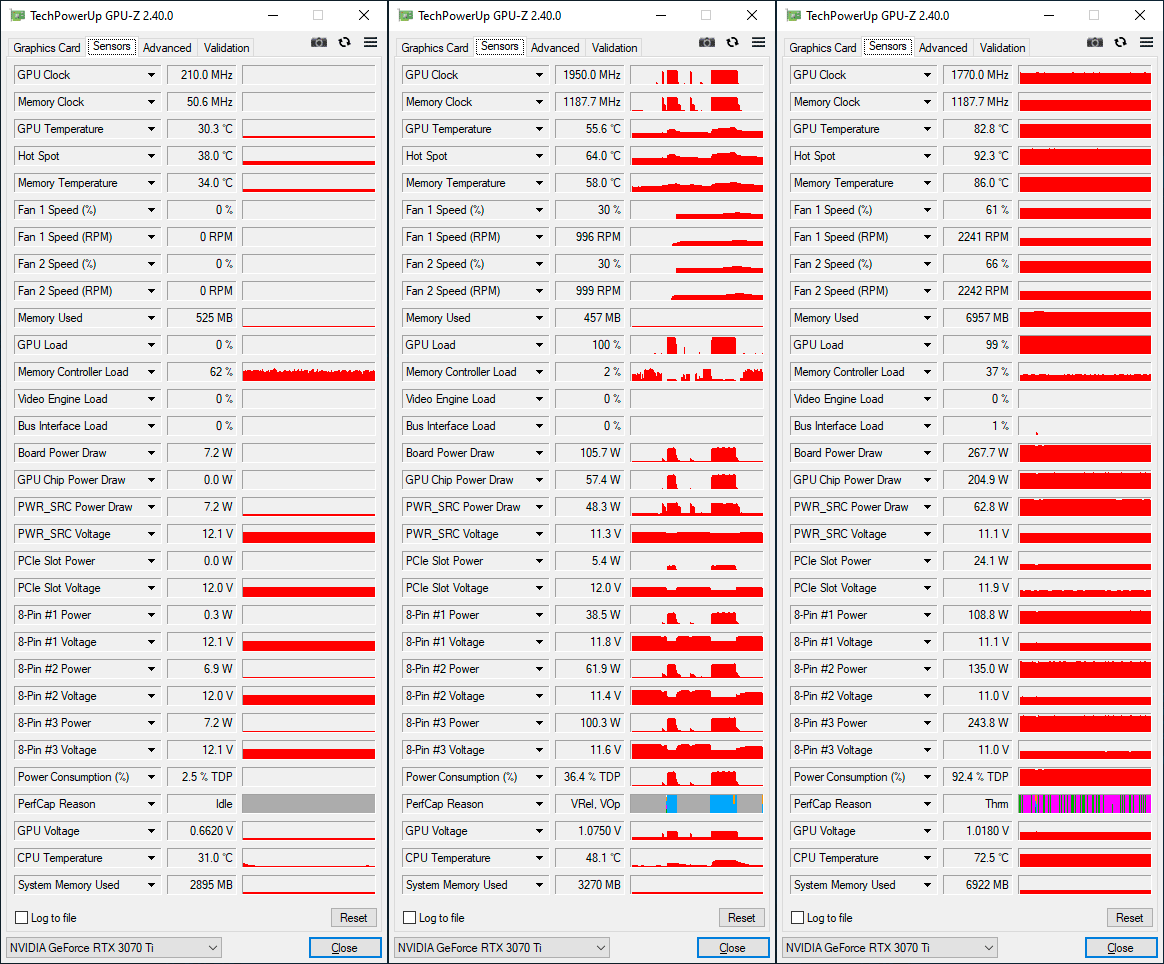Click the refresh icon in the middle GPU-Z window
1164x964 pixels.
click(x=733, y=42)
